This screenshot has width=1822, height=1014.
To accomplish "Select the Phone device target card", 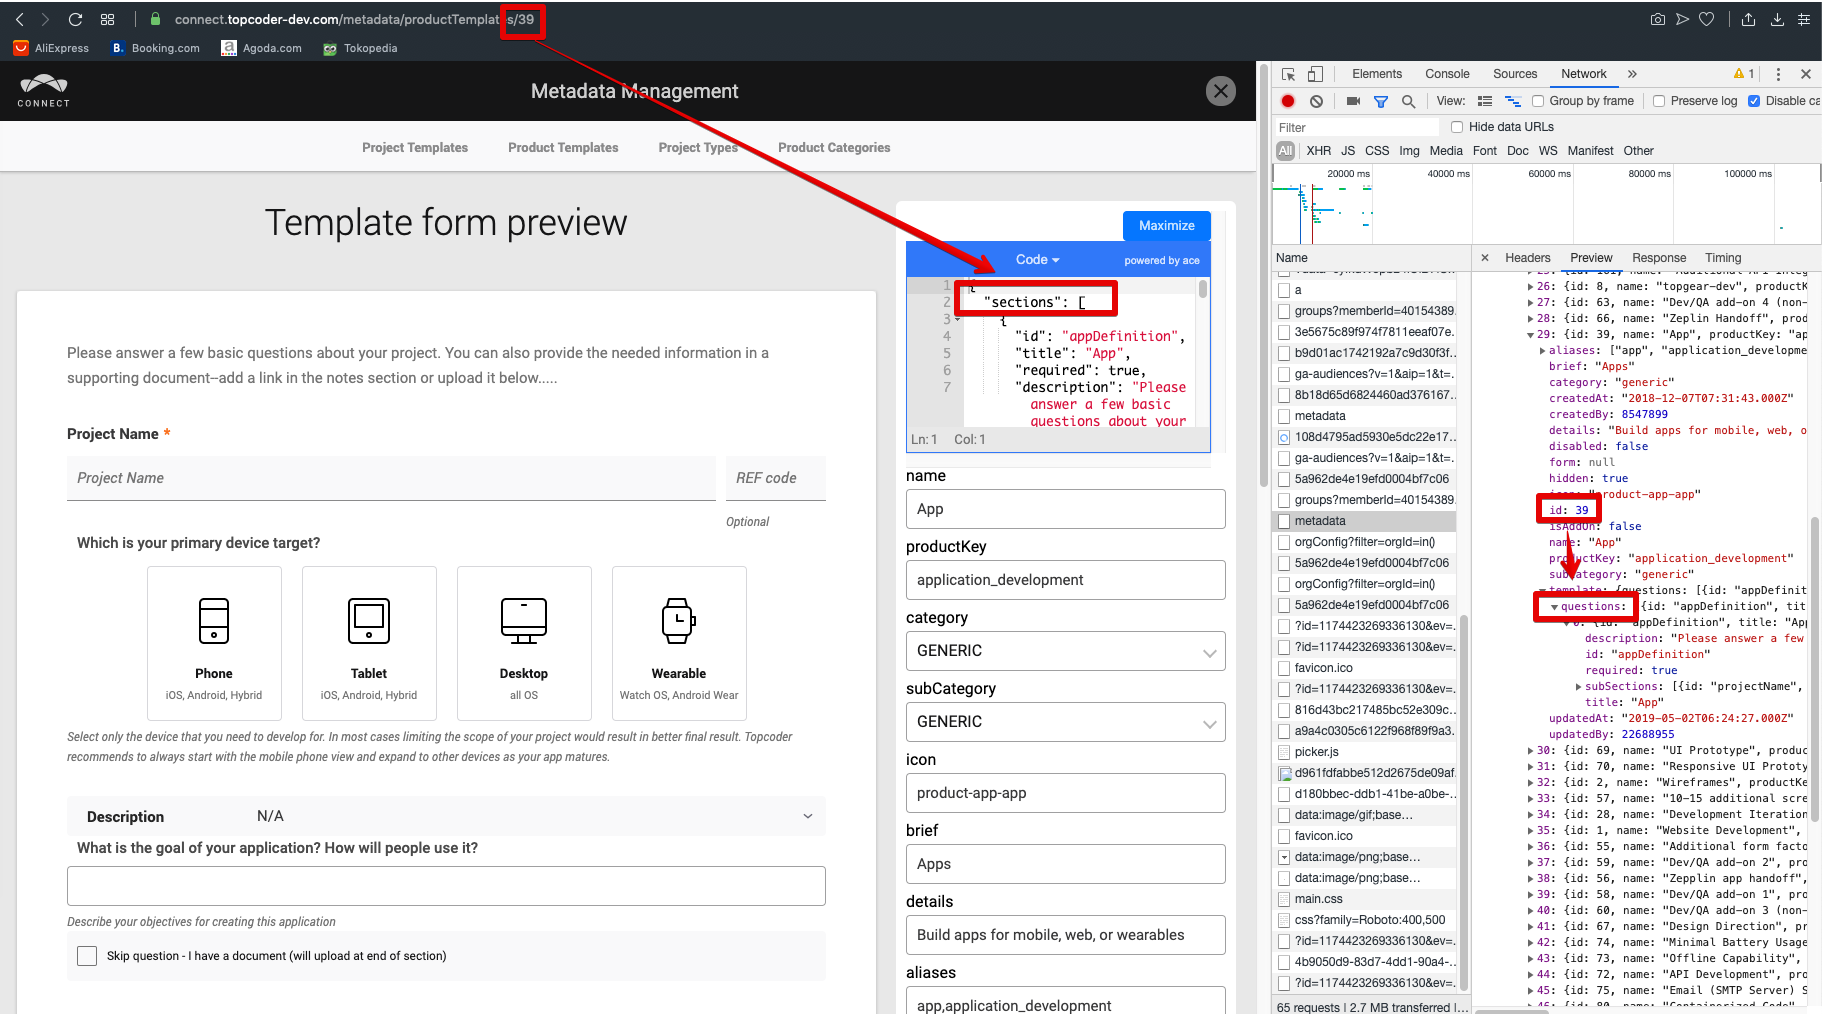I will coord(214,643).
